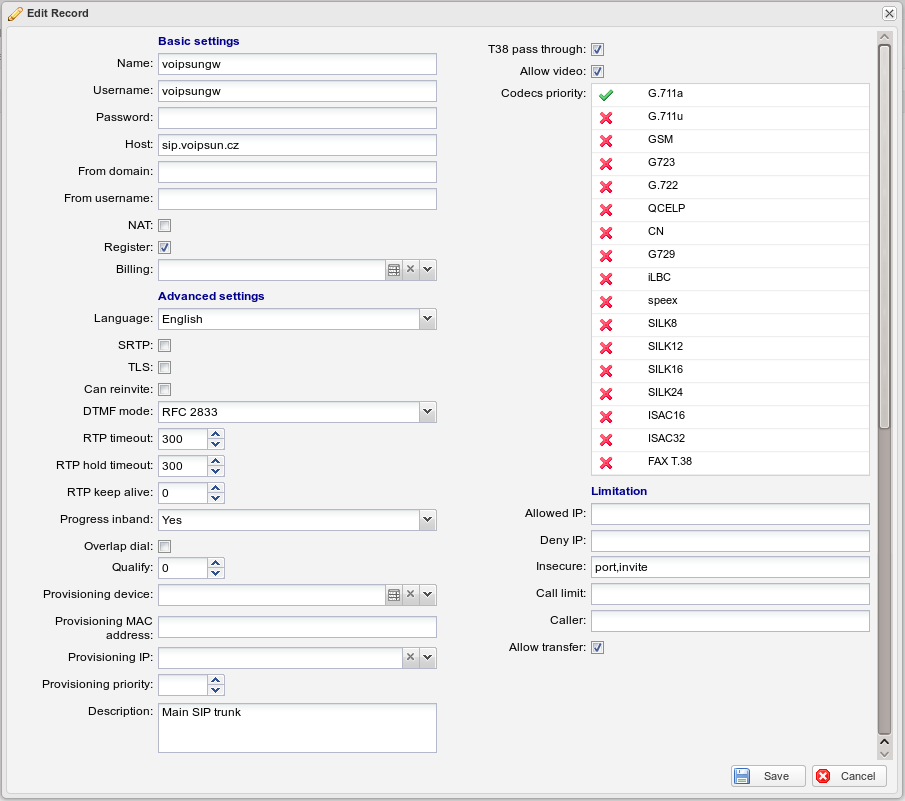The image size is (905, 801).
Task: Click red X icon beside ISAC32
Action: [x=605, y=440]
